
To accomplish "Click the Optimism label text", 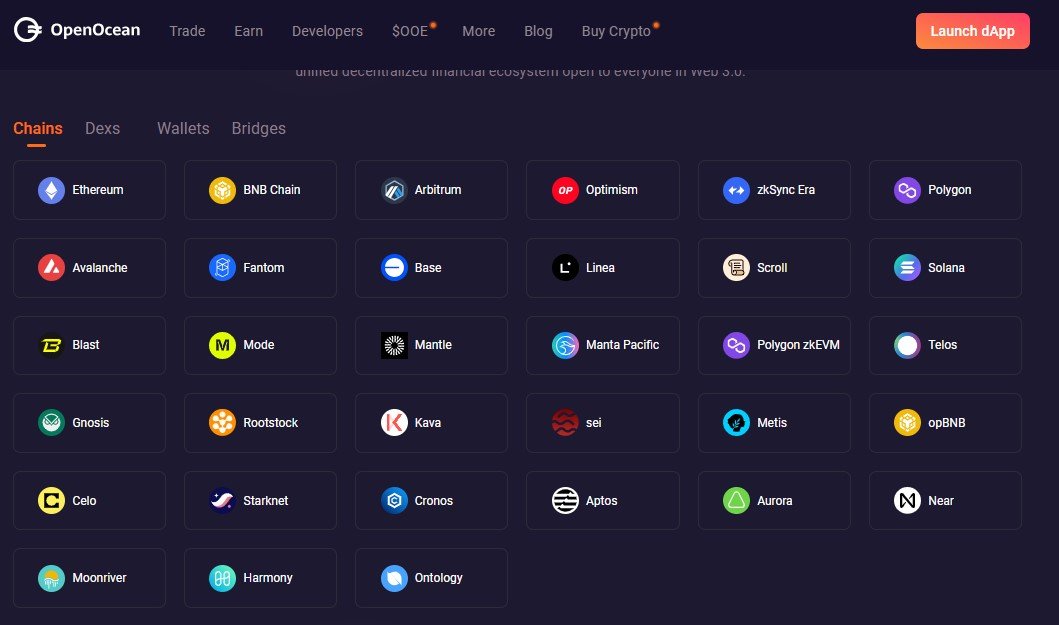I will 612,190.
